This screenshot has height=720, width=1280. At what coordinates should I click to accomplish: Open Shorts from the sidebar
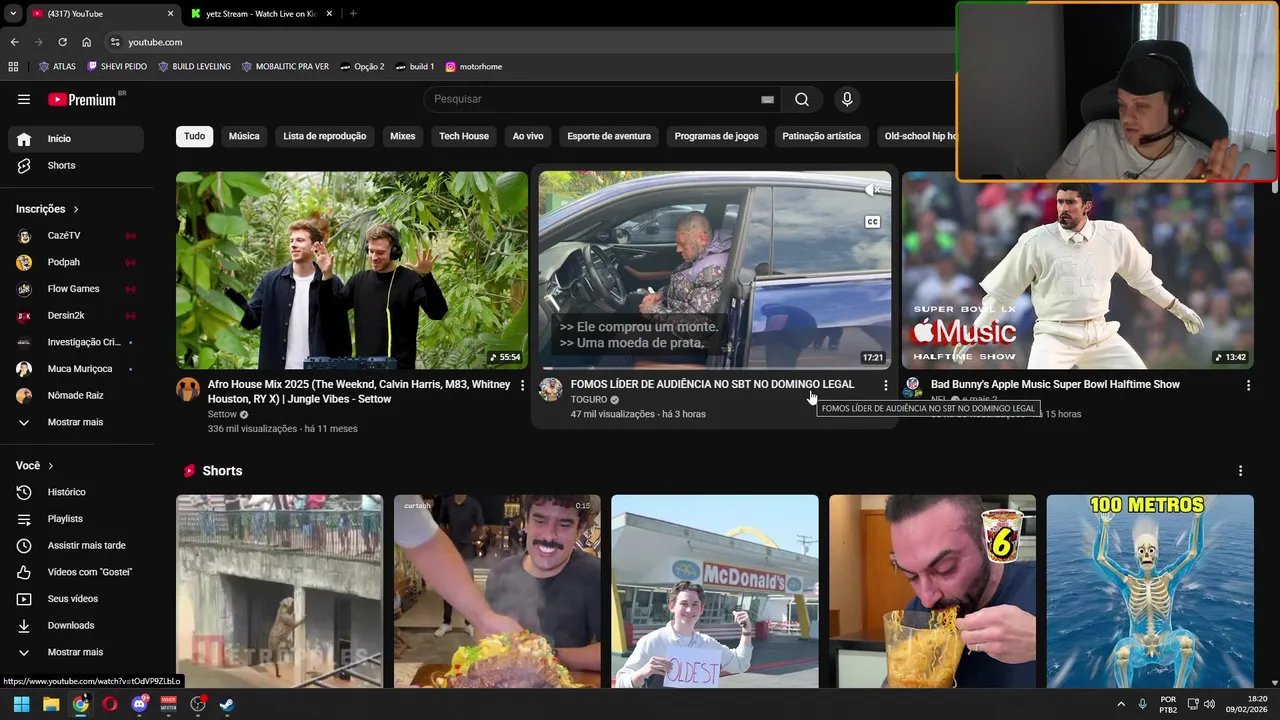pos(76,165)
